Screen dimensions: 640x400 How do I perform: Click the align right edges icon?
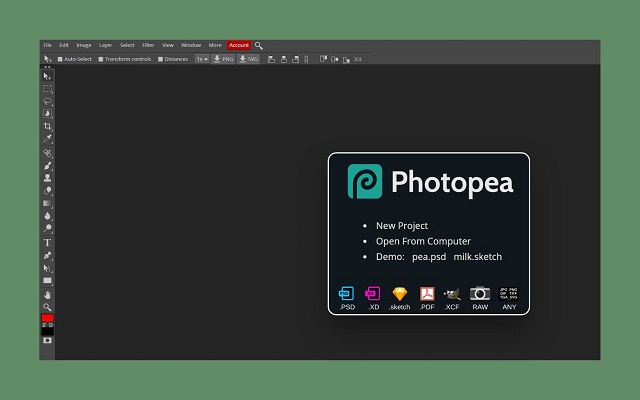[x=296, y=59]
